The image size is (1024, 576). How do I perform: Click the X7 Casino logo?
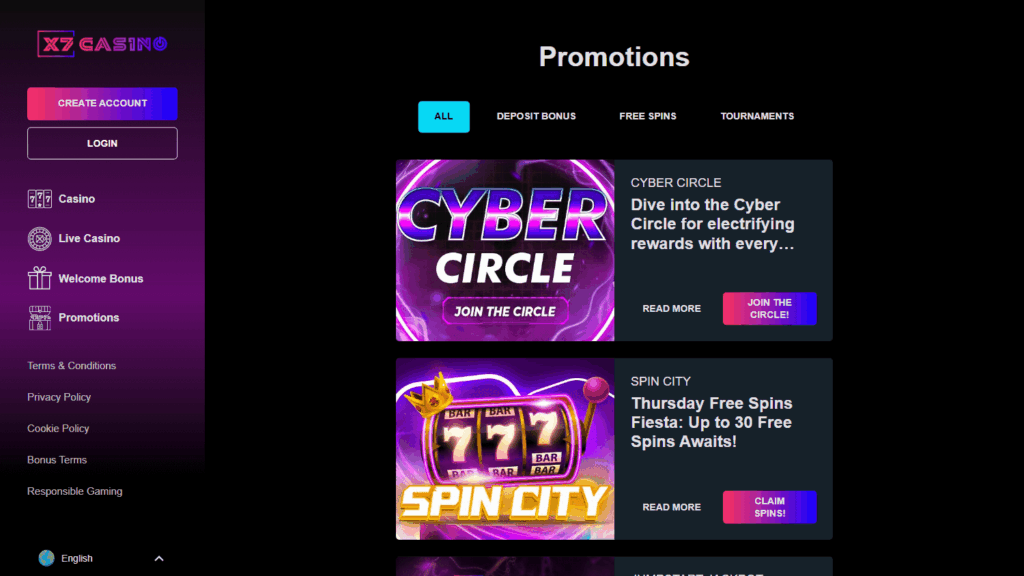102,44
